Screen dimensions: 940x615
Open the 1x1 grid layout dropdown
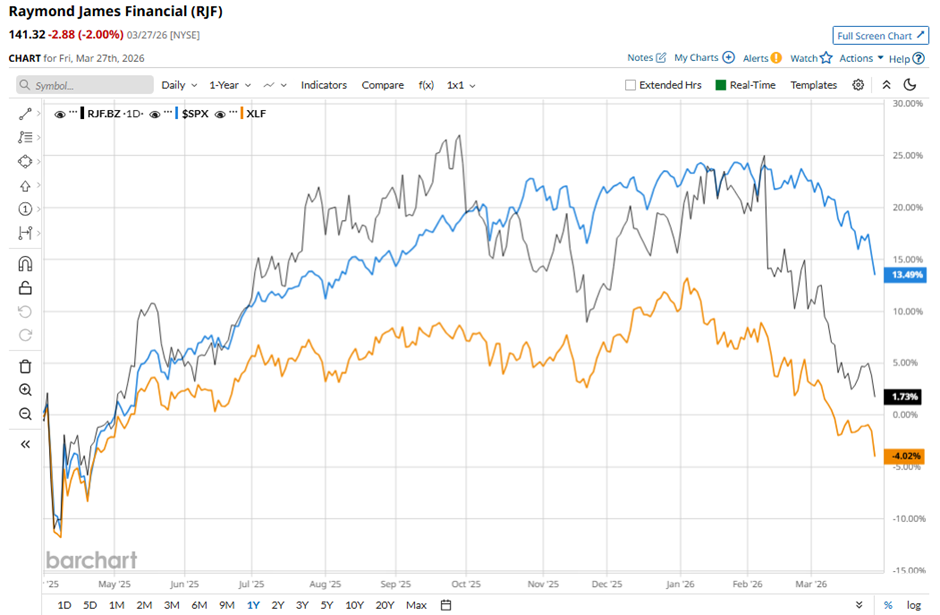[461, 85]
